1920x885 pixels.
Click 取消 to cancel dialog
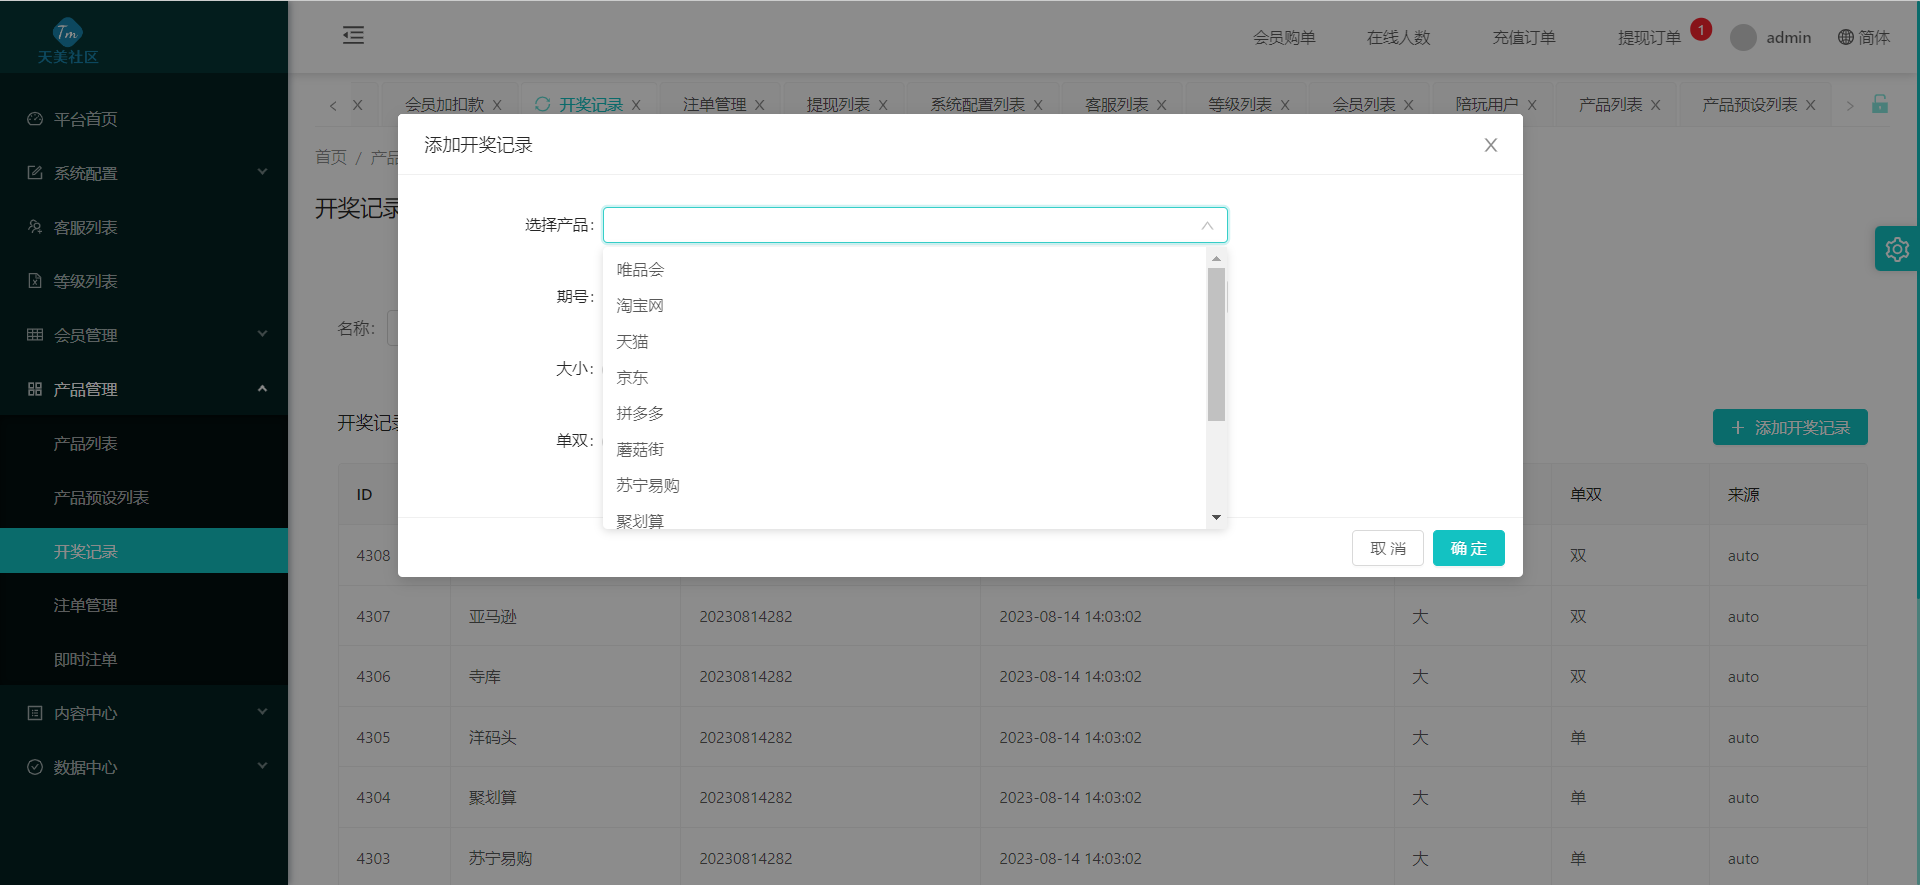[x=1388, y=548]
